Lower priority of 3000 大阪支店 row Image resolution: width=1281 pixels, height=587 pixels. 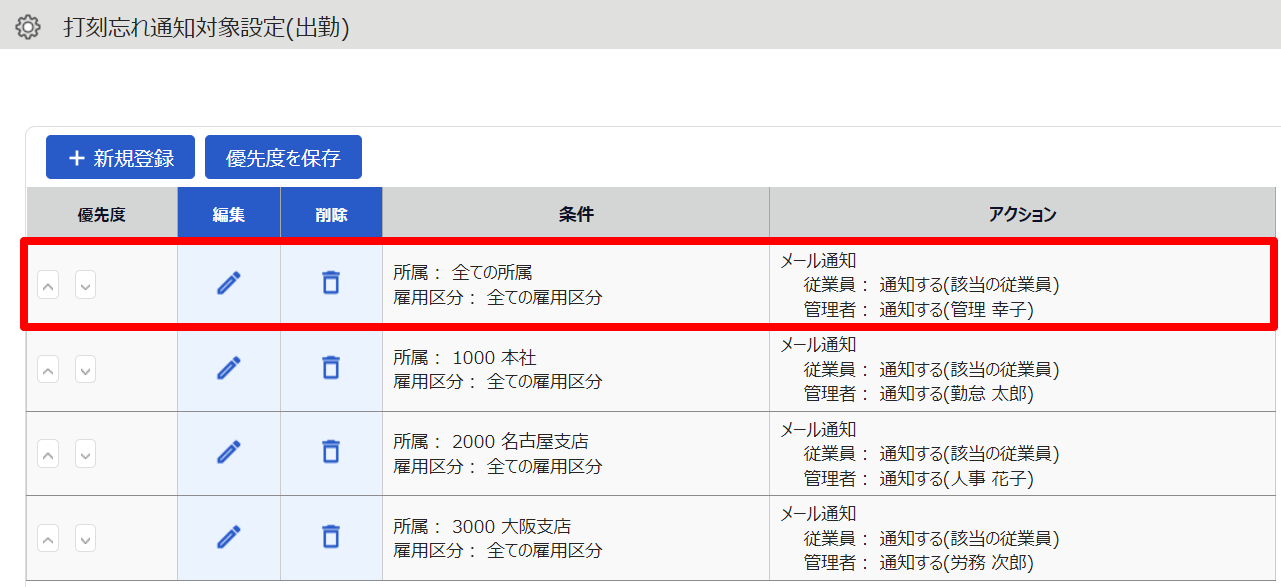pyautogui.click(x=85, y=539)
